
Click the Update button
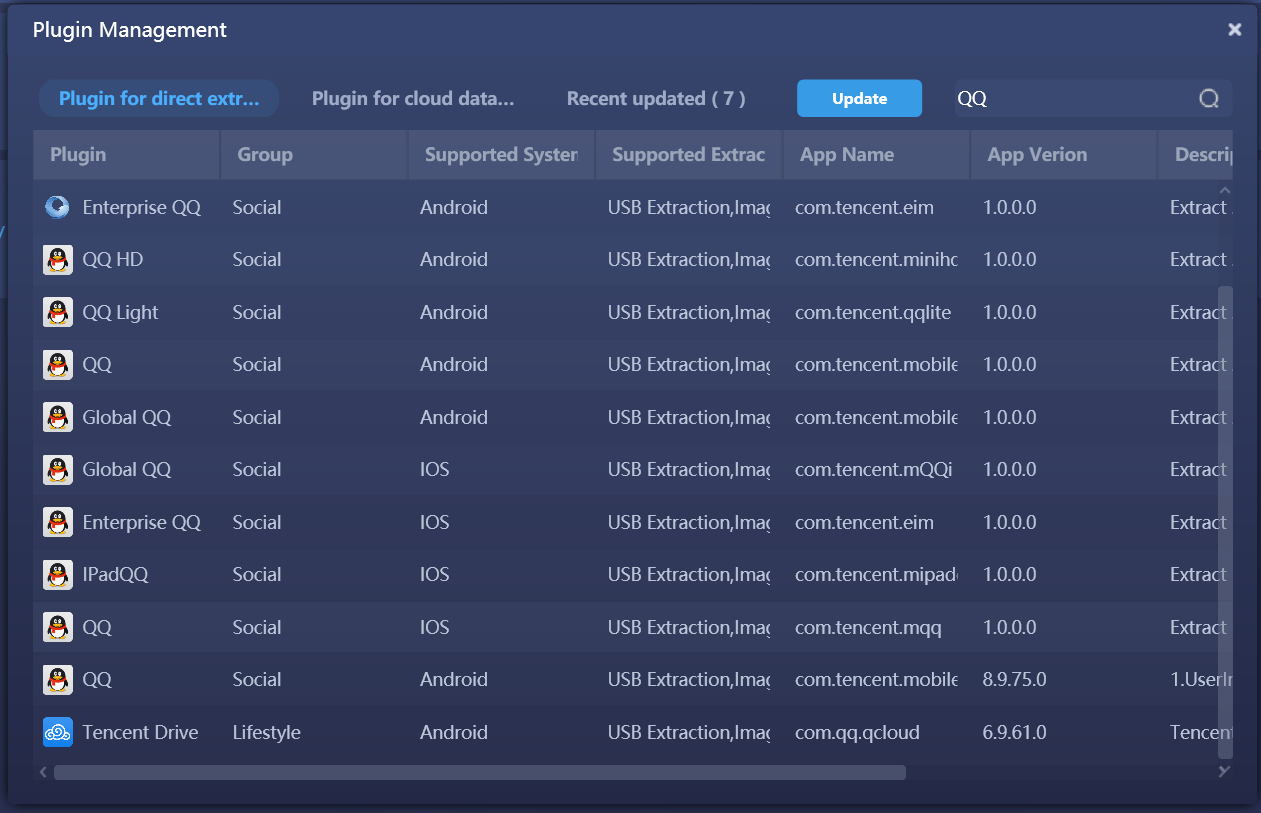pos(860,99)
